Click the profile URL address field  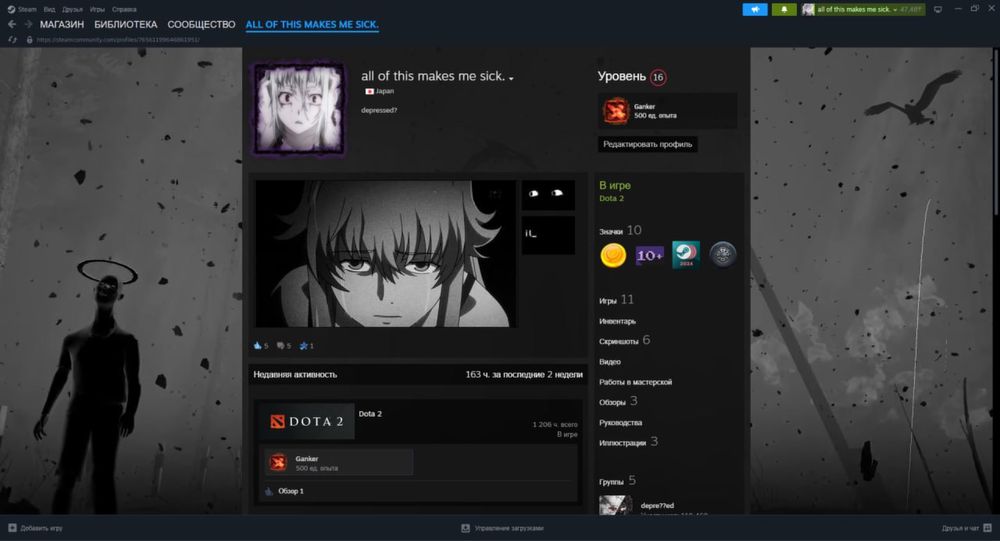(118, 40)
